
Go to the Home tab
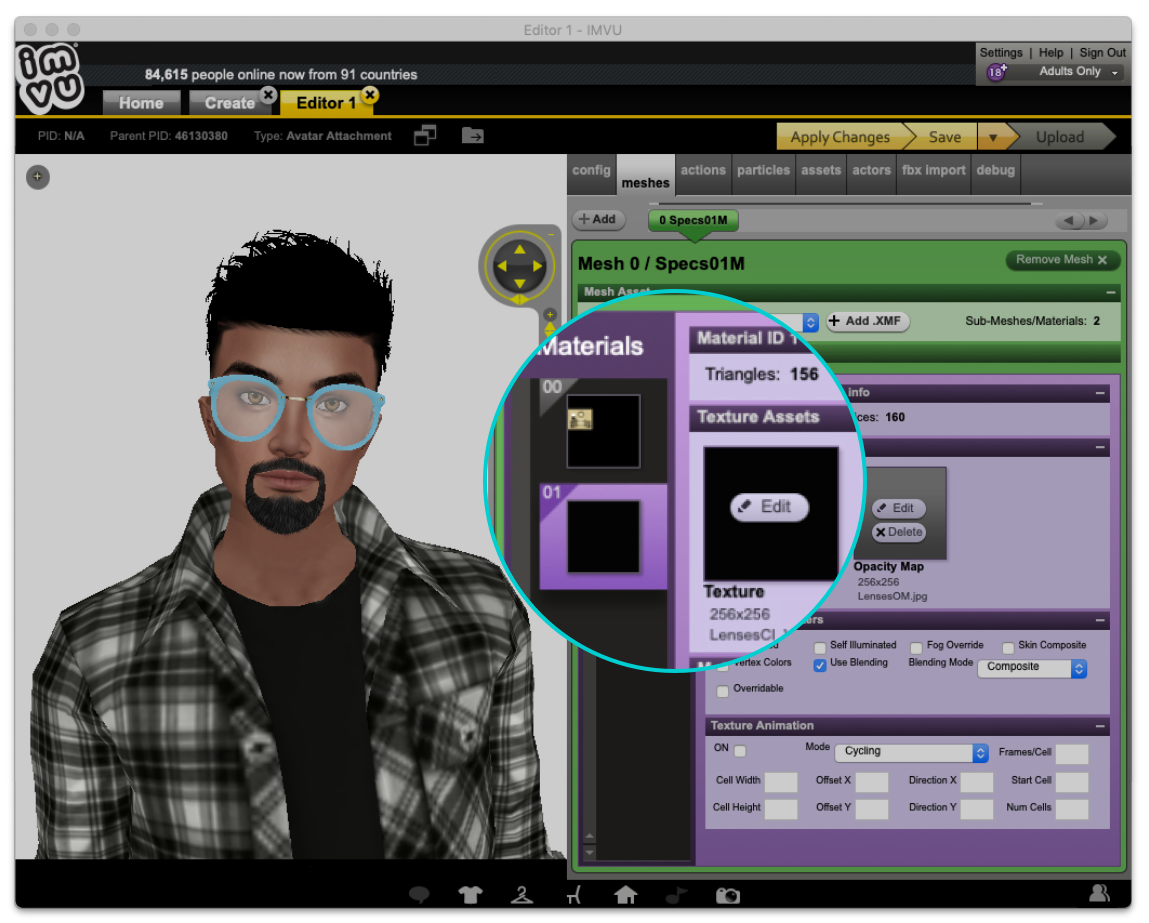(x=141, y=103)
